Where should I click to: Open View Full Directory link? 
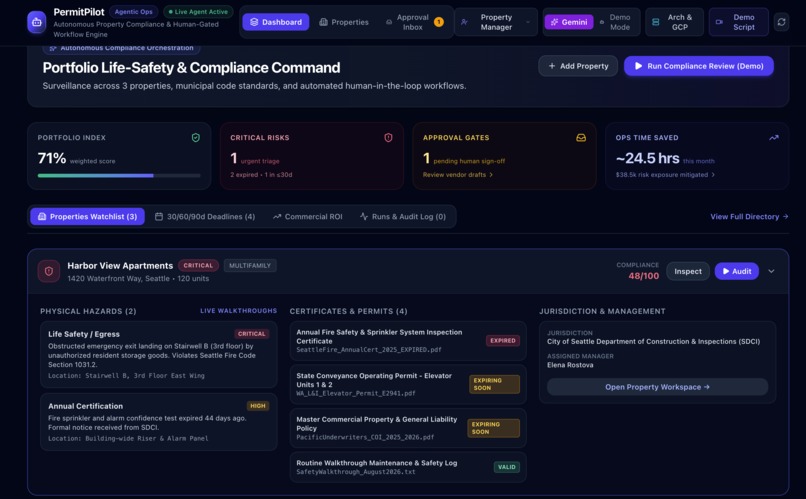point(749,217)
